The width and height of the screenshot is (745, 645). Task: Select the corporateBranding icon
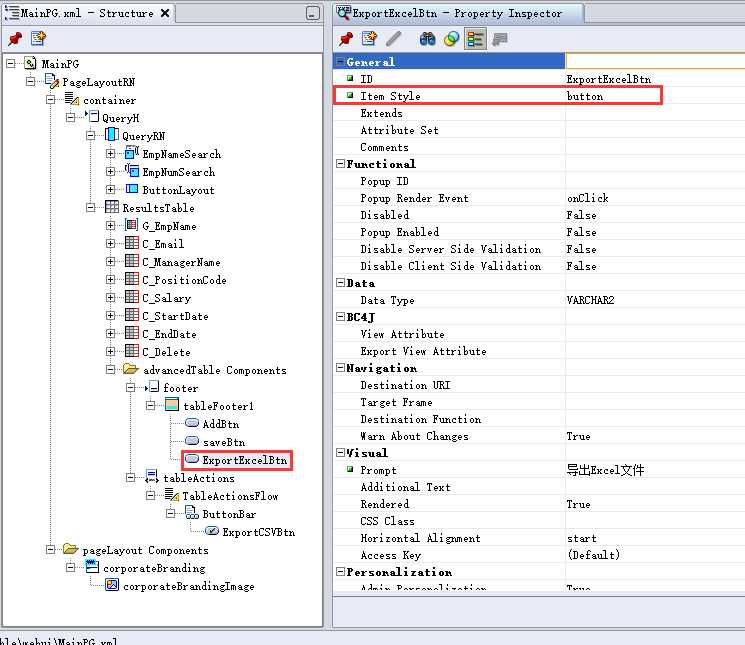(92, 567)
